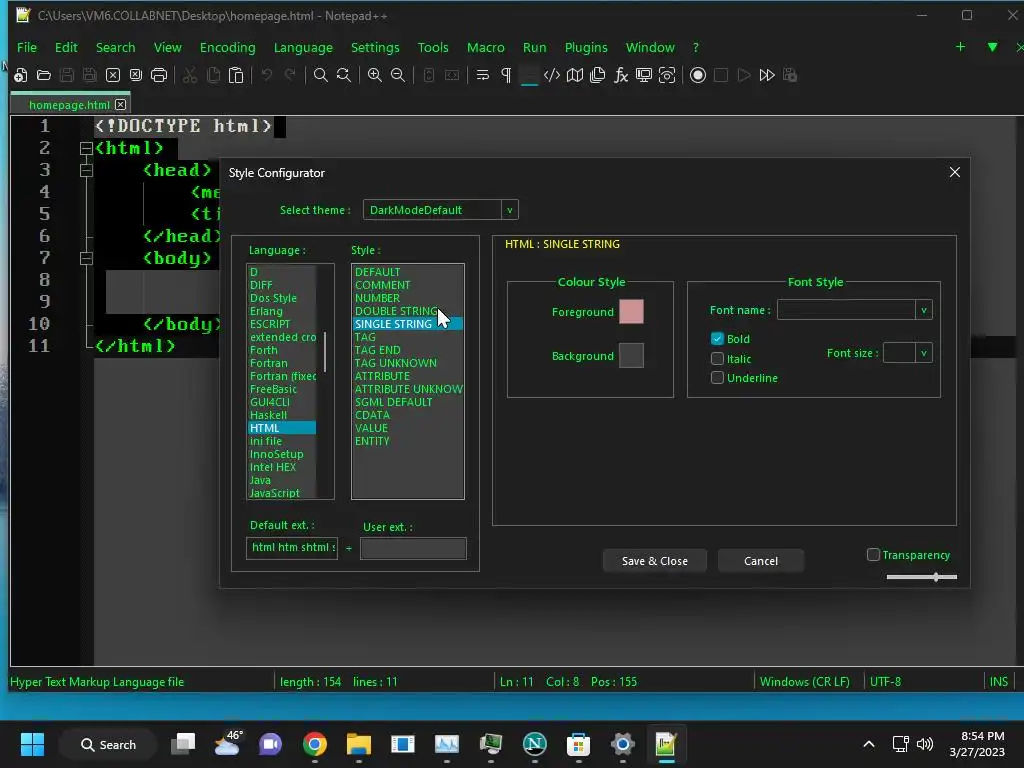The height and width of the screenshot is (768, 1024).
Task: Open the Settings menu
Action: click(x=375, y=47)
